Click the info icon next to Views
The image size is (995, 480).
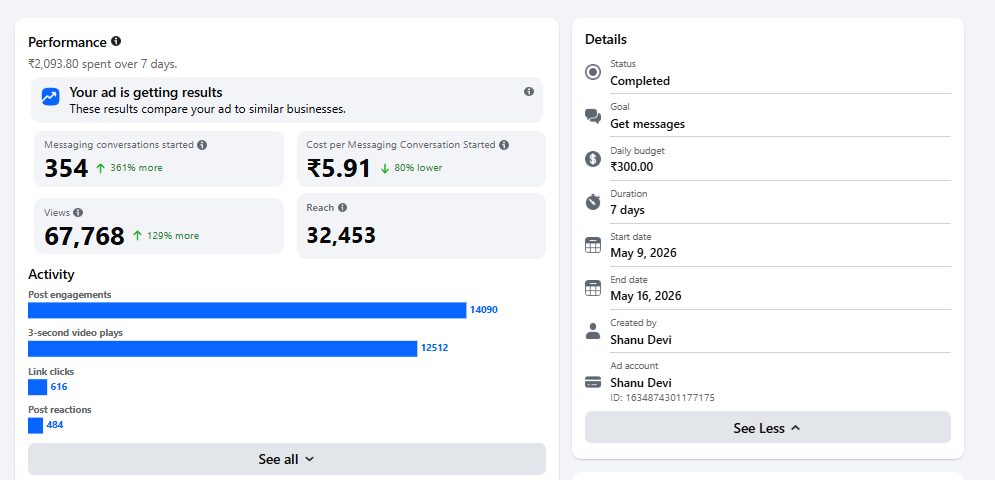(x=77, y=213)
